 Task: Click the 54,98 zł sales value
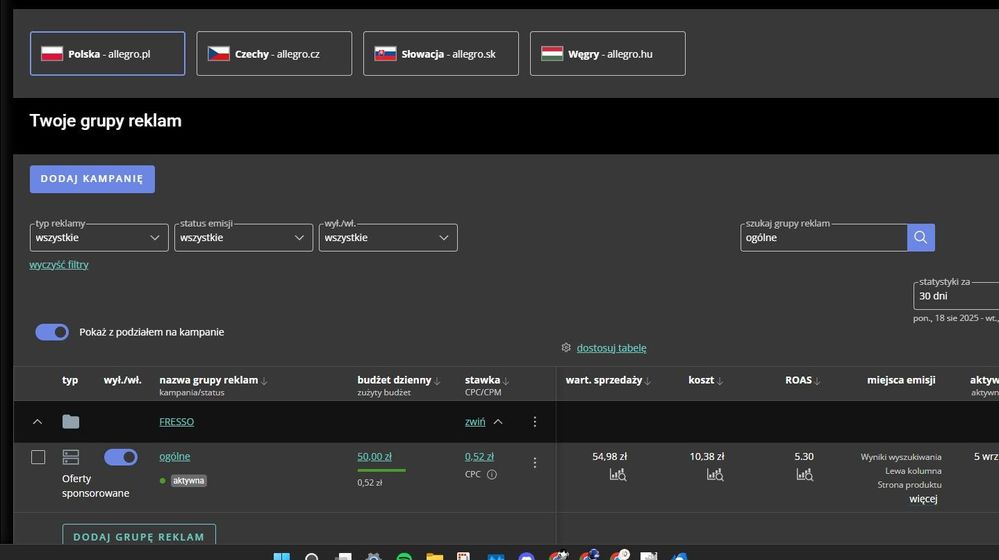[609, 456]
